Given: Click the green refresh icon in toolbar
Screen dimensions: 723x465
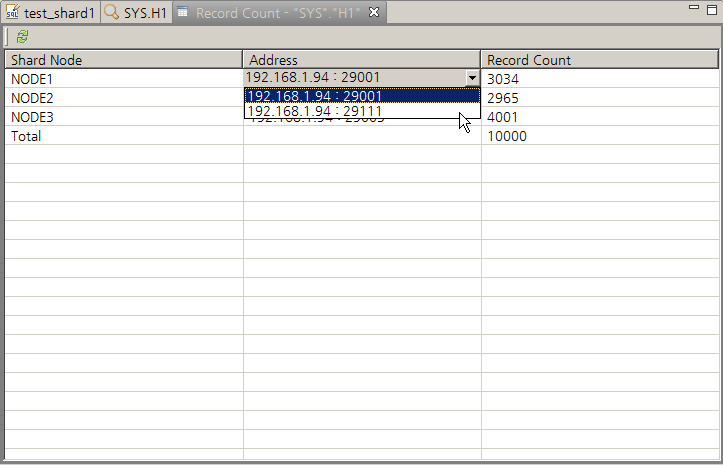Looking at the screenshot, I should [22, 36].
